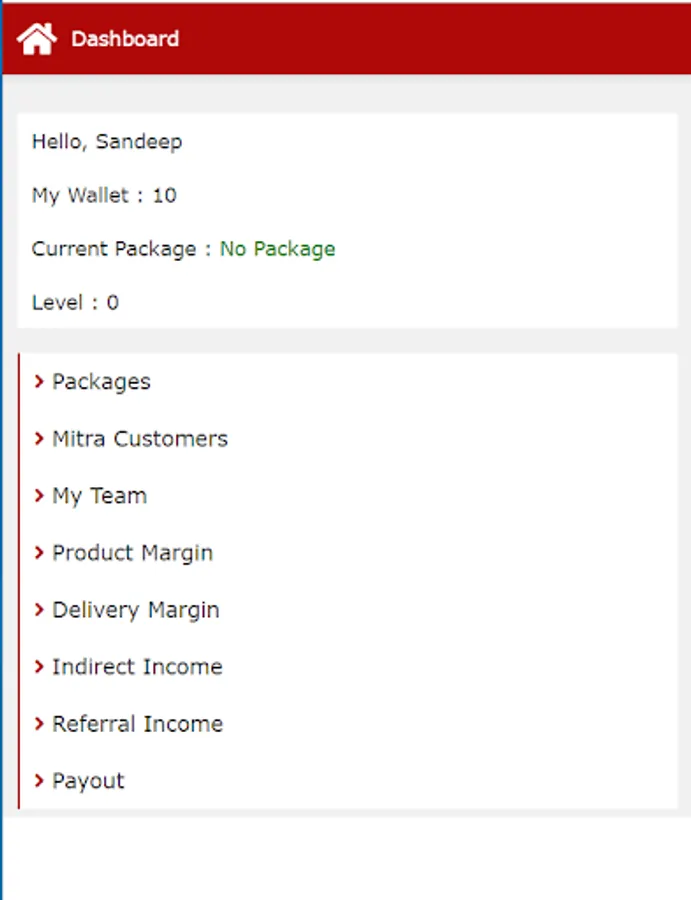Click the chevron arrow next to Mitra Customers
691x900 pixels.
(x=39, y=438)
